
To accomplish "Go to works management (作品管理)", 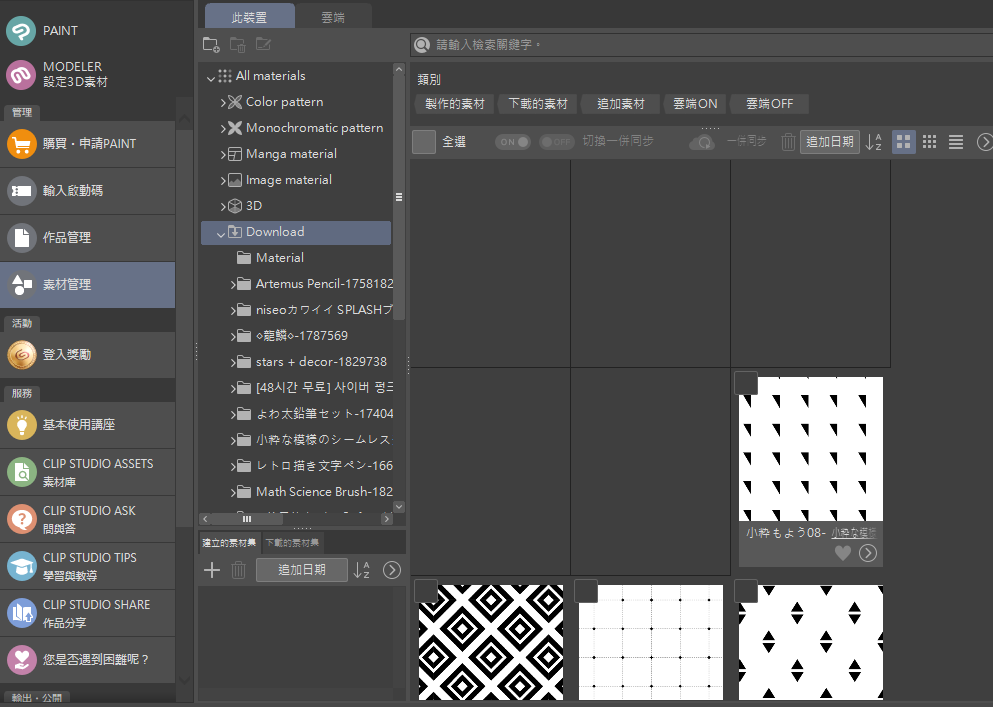I will click(x=87, y=238).
